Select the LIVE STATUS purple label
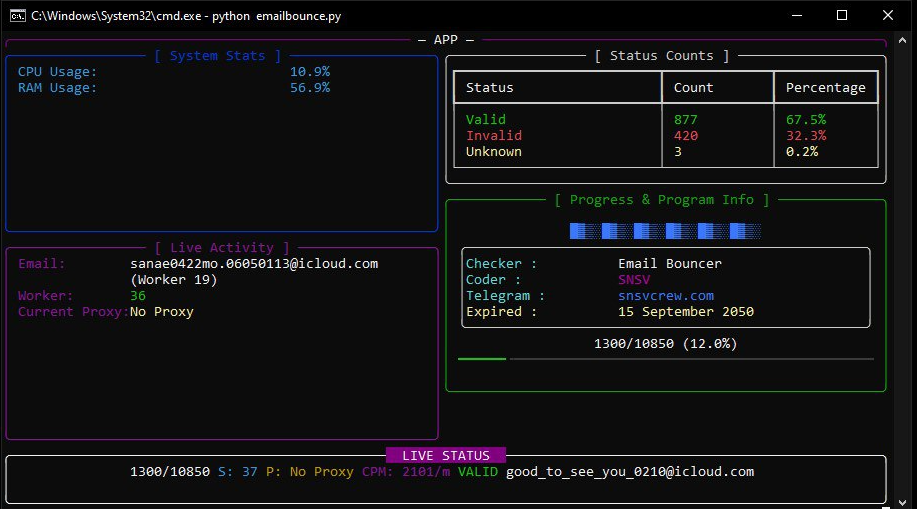Image resolution: width=917 pixels, height=509 pixels. tap(445, 456)
